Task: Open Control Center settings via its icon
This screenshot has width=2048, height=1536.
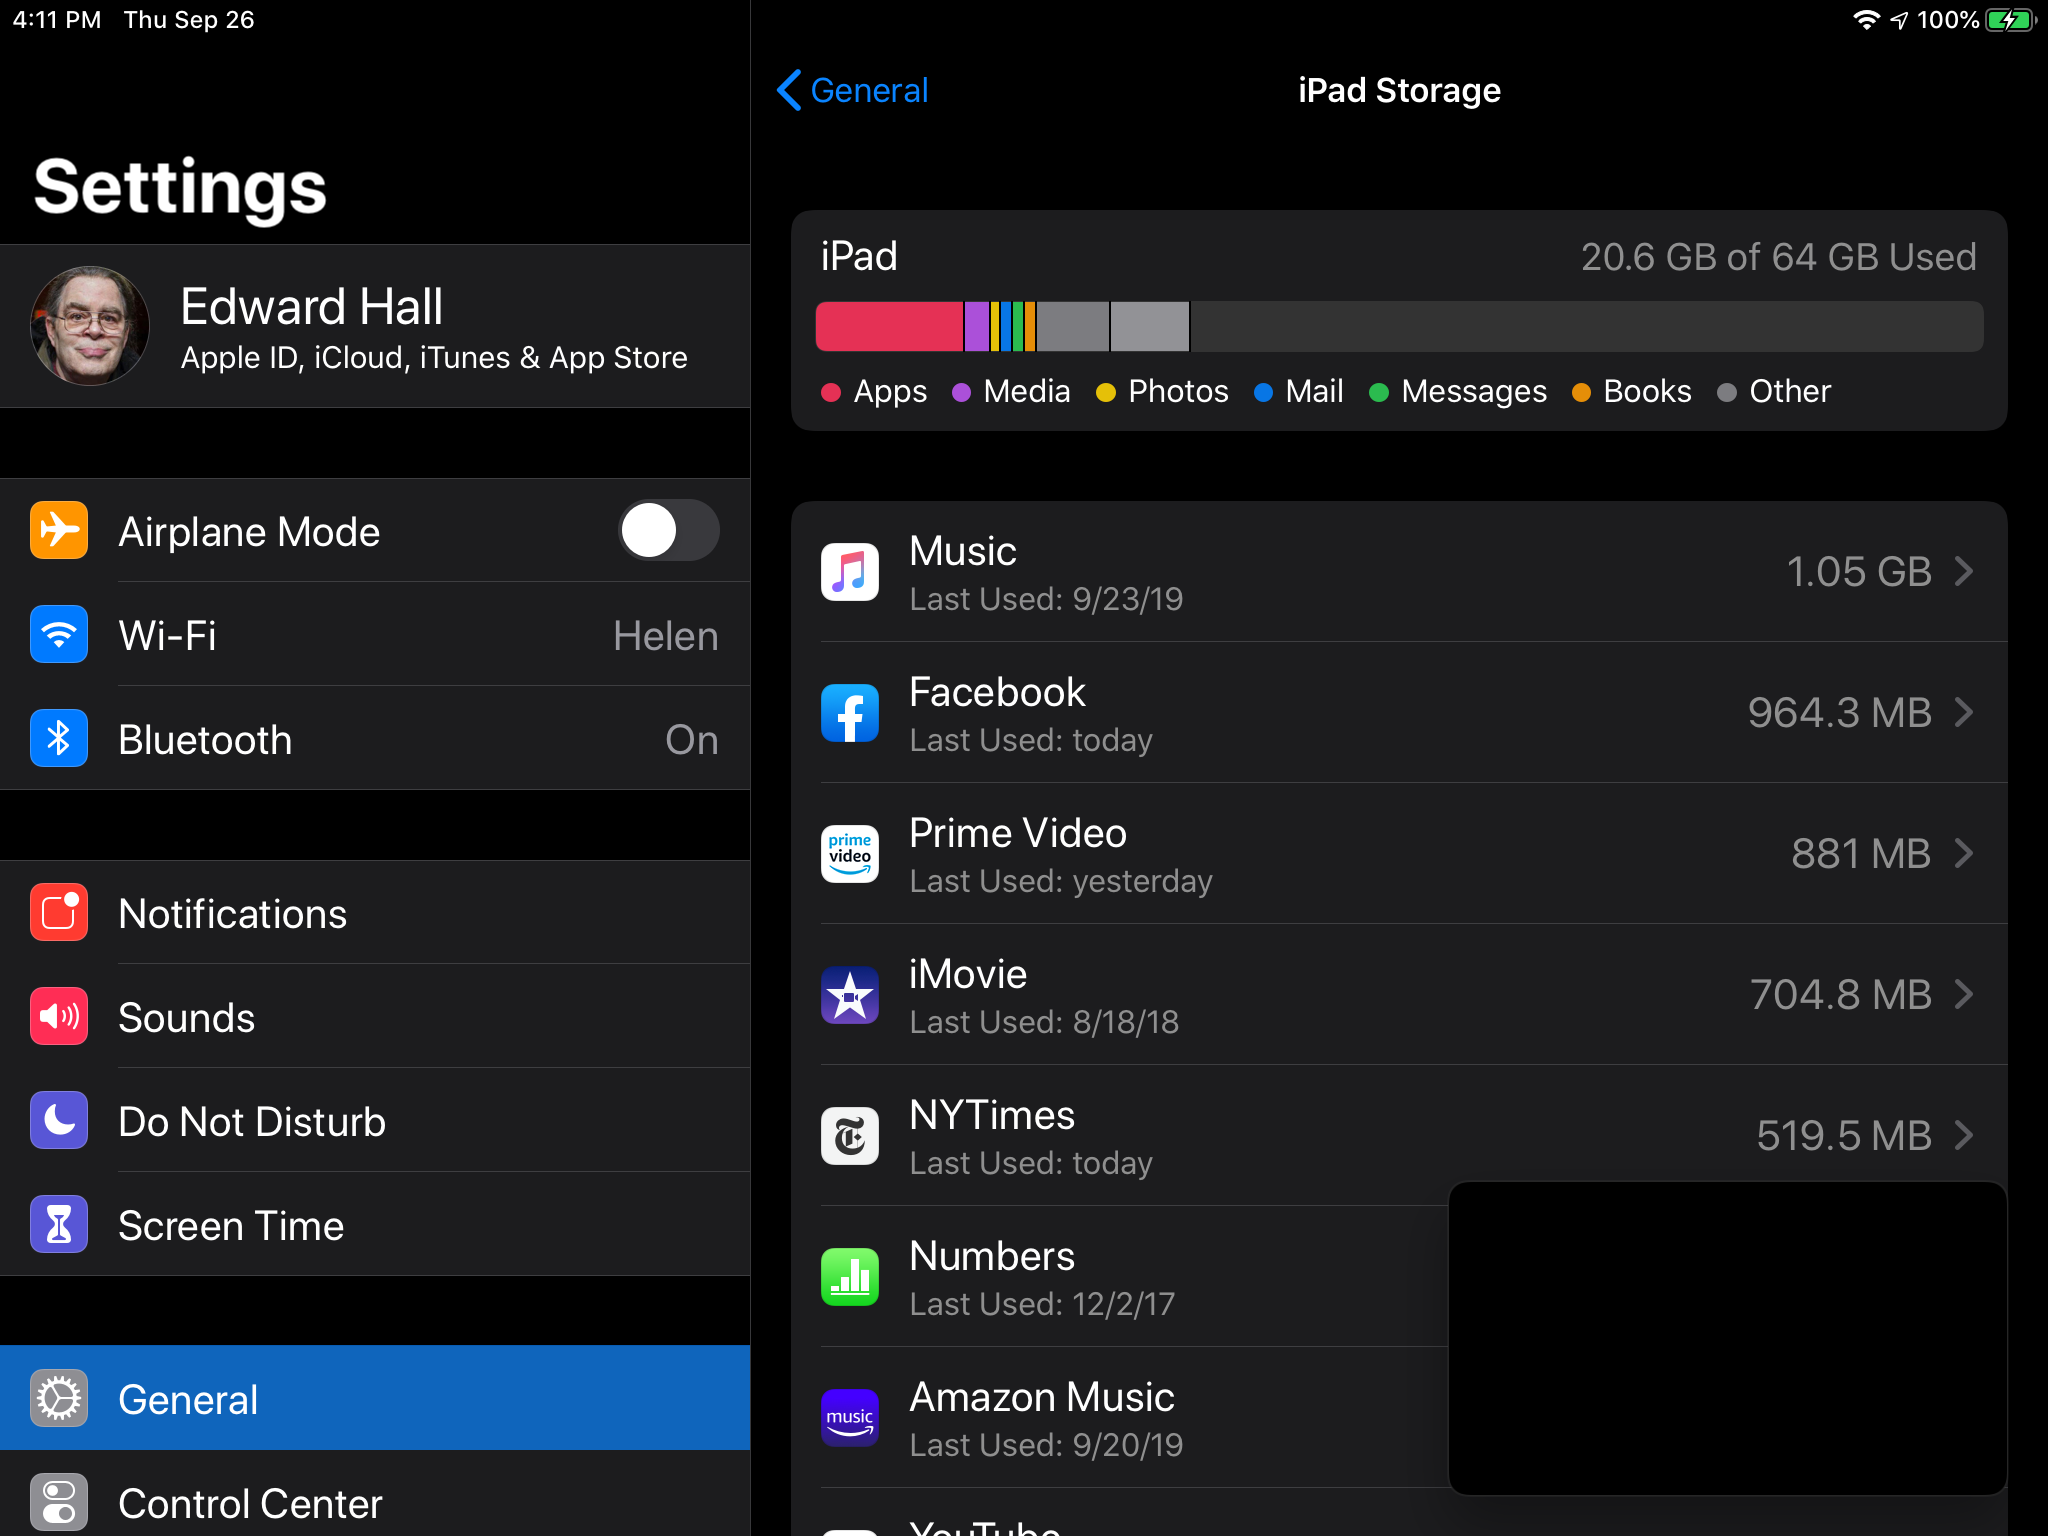Action: (58, 1500)
